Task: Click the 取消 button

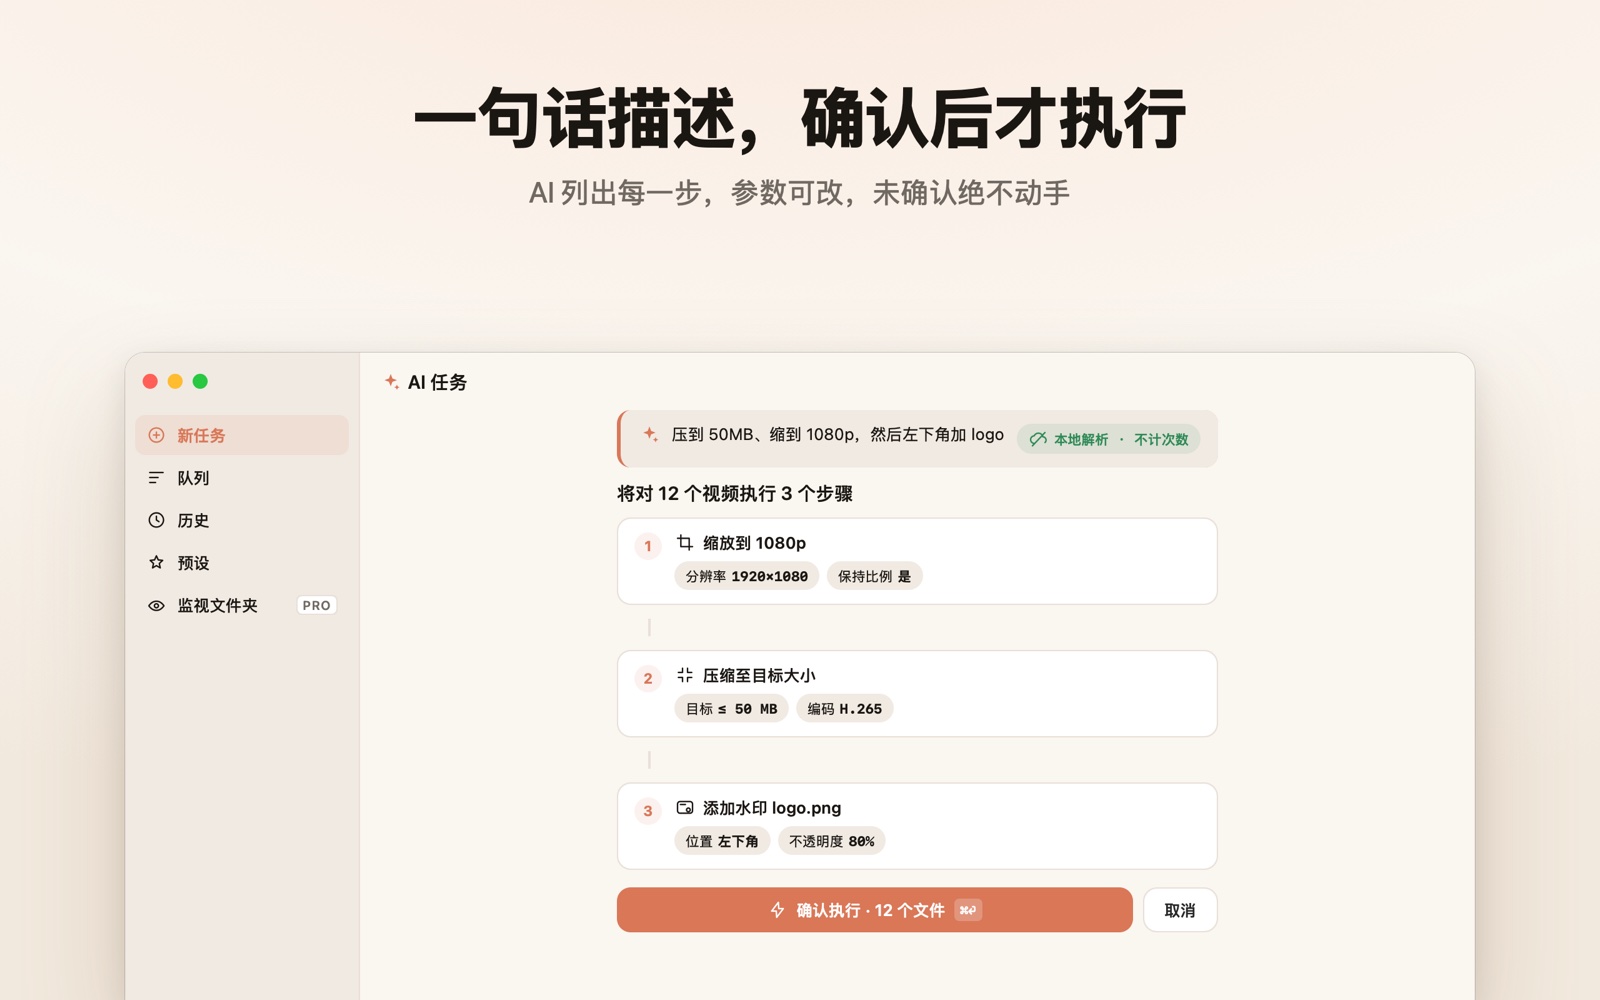Action: [1180, 910]
